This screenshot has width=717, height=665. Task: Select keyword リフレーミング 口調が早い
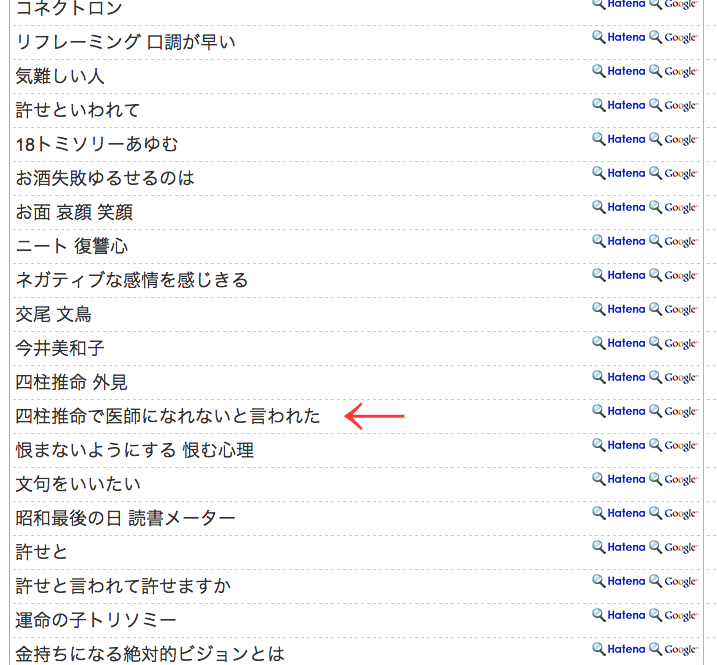(125, 42)
